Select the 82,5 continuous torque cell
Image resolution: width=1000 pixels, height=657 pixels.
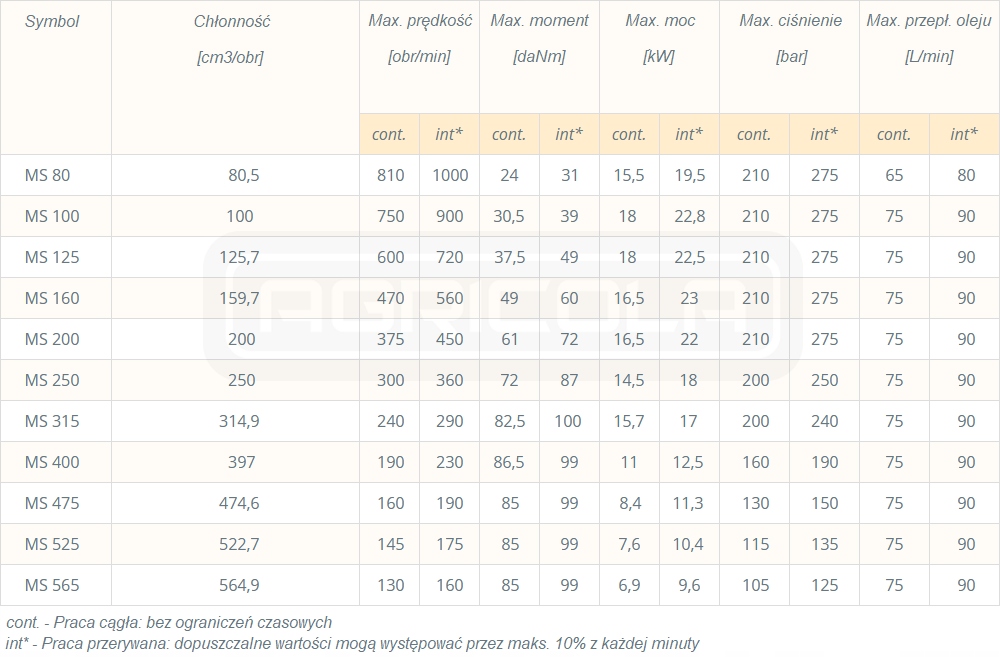510,421
